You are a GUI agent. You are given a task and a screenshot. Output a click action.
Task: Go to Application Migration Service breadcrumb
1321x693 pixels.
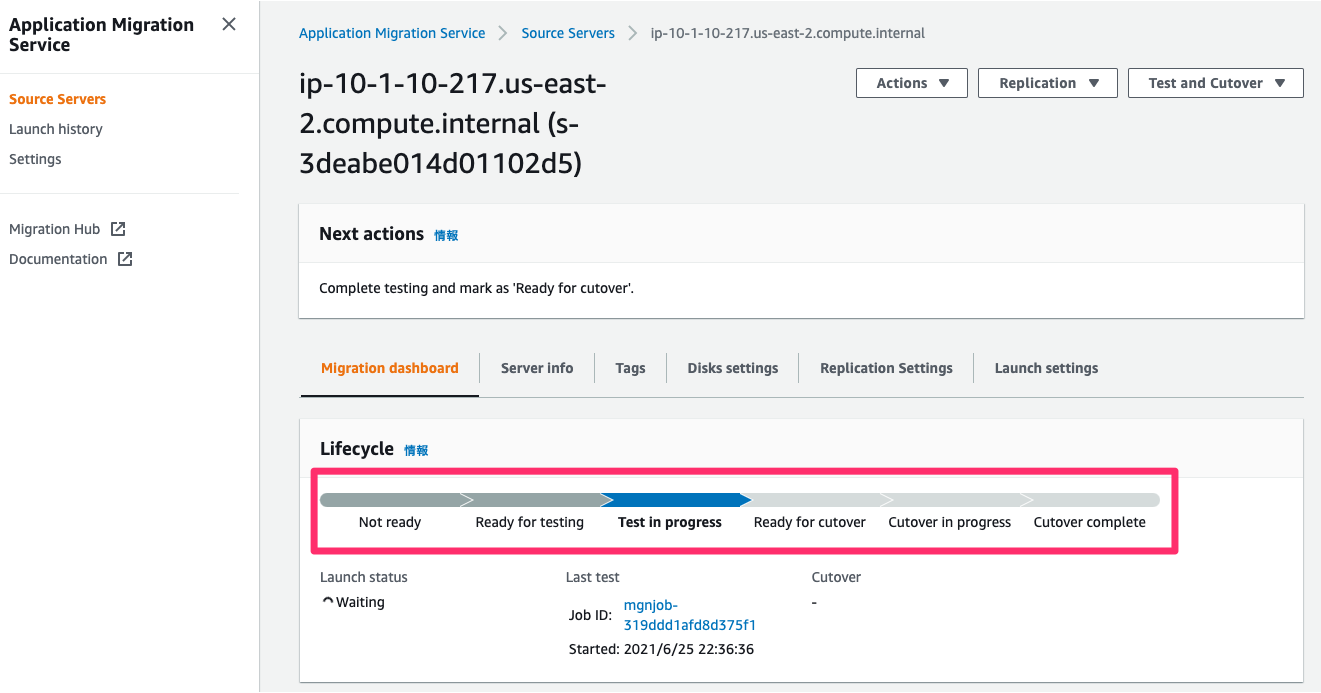click(x=392, y=33)
